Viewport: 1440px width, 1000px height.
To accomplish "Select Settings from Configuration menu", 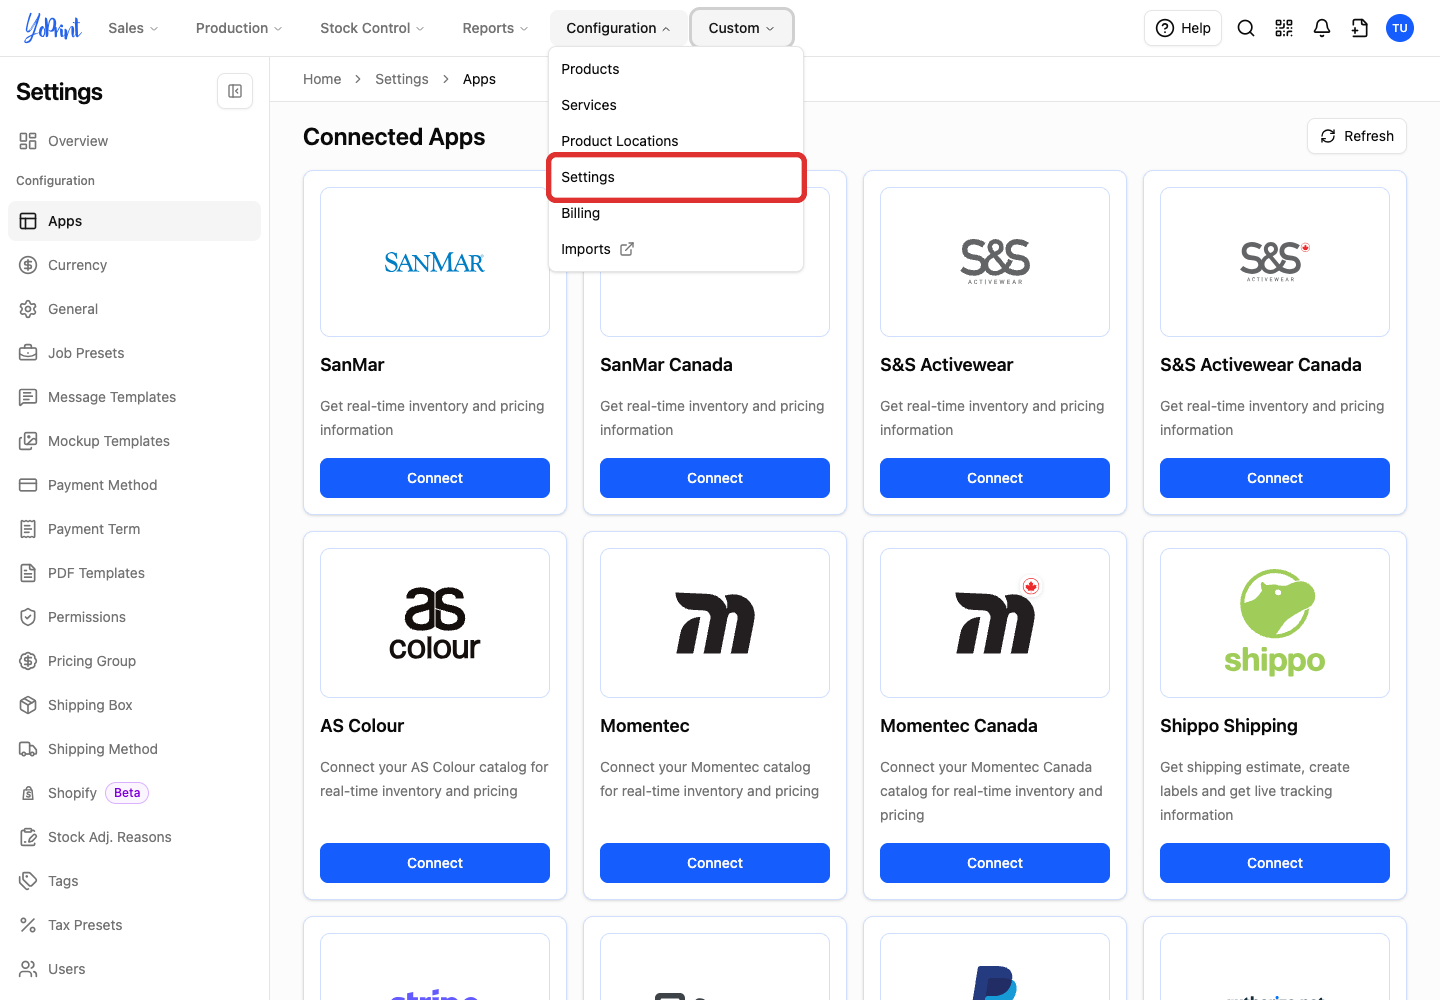I will (676, 177).
